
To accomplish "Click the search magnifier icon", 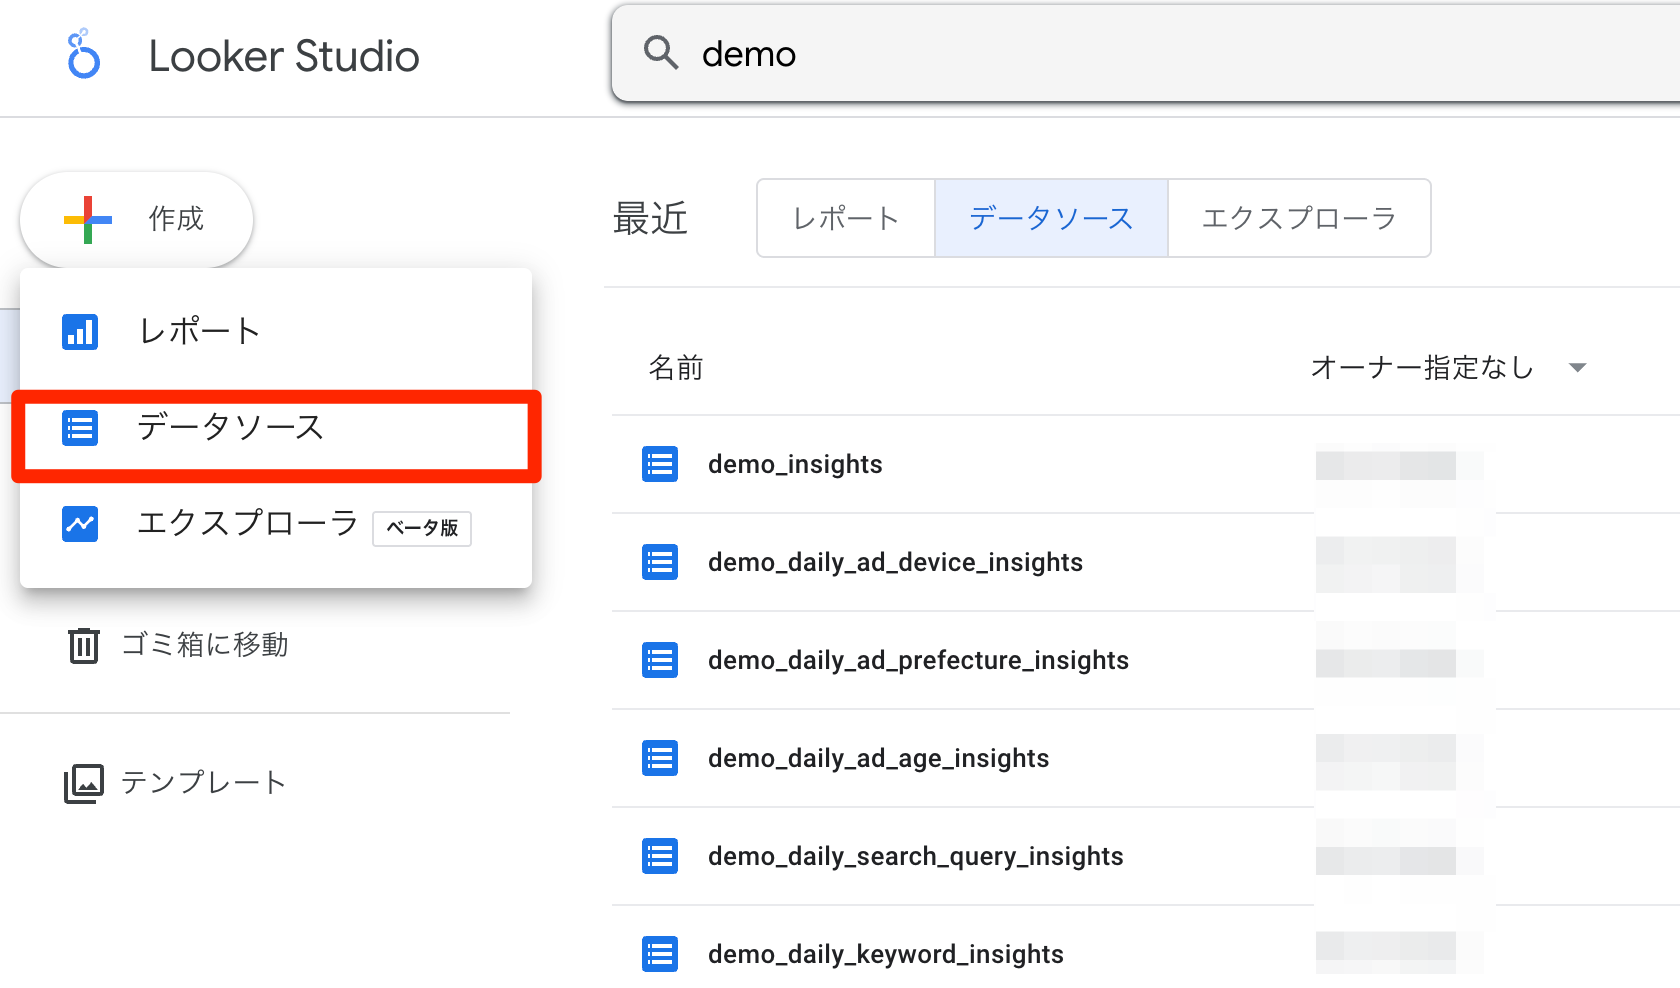I will [660, 52].
